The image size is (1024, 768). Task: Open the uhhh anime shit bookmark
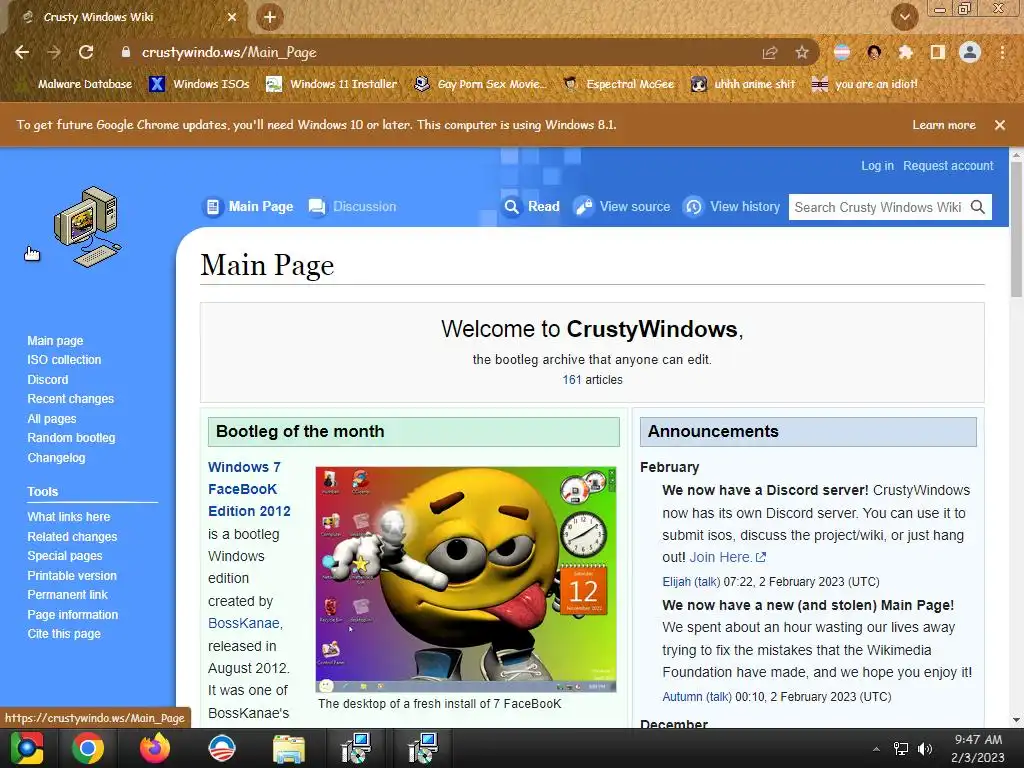click(744, 84)
